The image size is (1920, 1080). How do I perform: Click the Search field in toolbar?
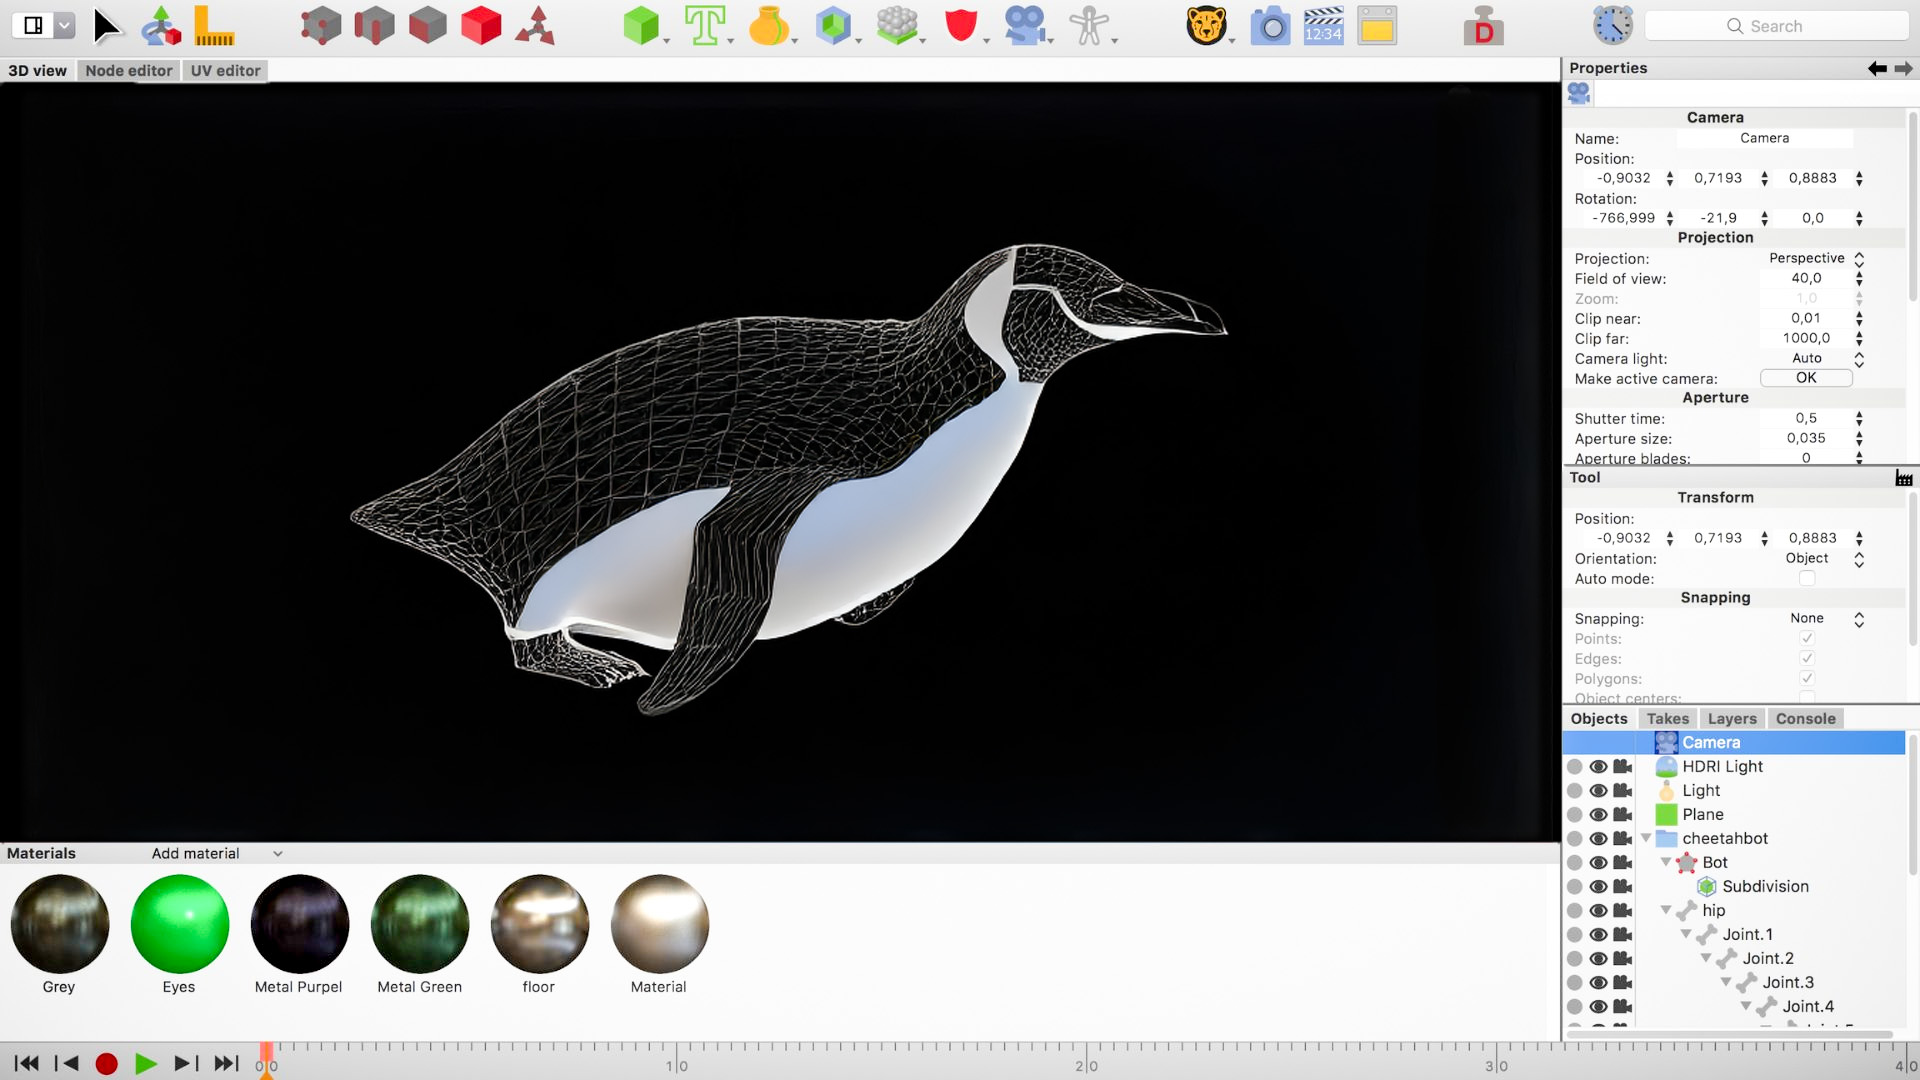[1776, 26]
